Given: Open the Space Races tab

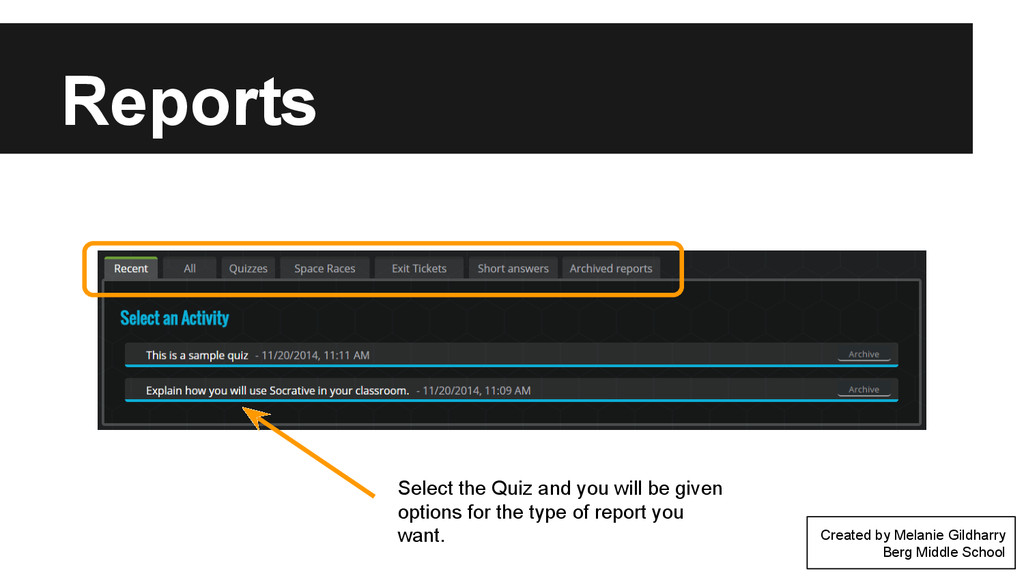Looking at the screenshot, I should pyautogui.click(x=325, y=268).
